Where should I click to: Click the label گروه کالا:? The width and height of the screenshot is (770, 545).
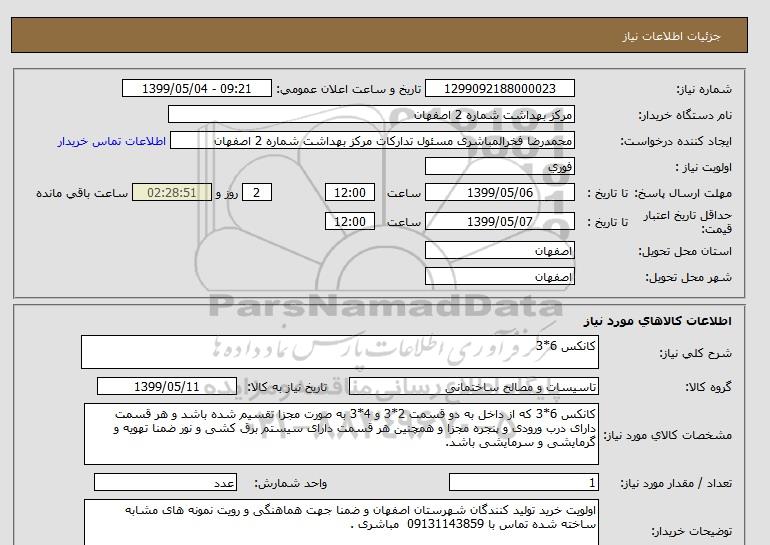[x=709, y=387]
